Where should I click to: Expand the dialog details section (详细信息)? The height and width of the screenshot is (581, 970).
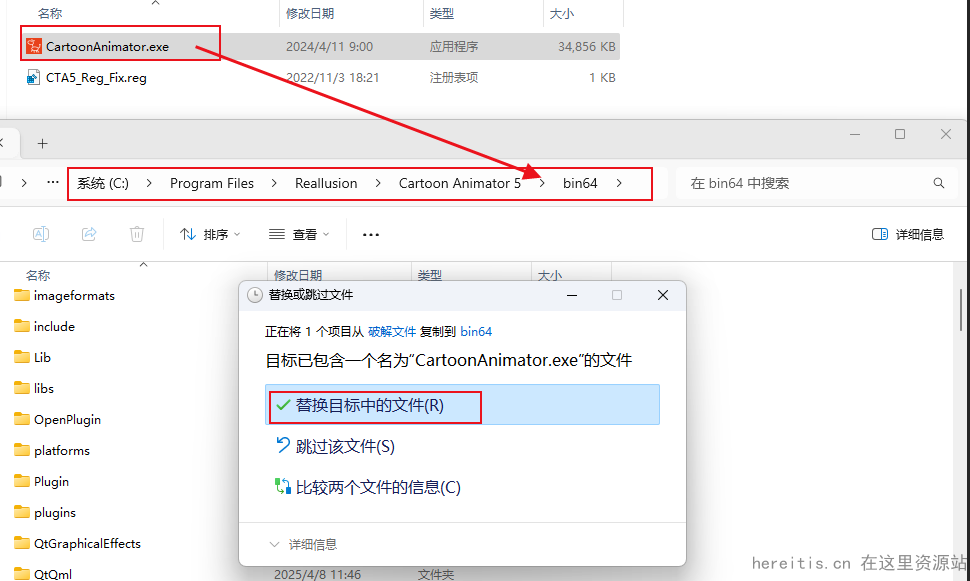point(303,544)
